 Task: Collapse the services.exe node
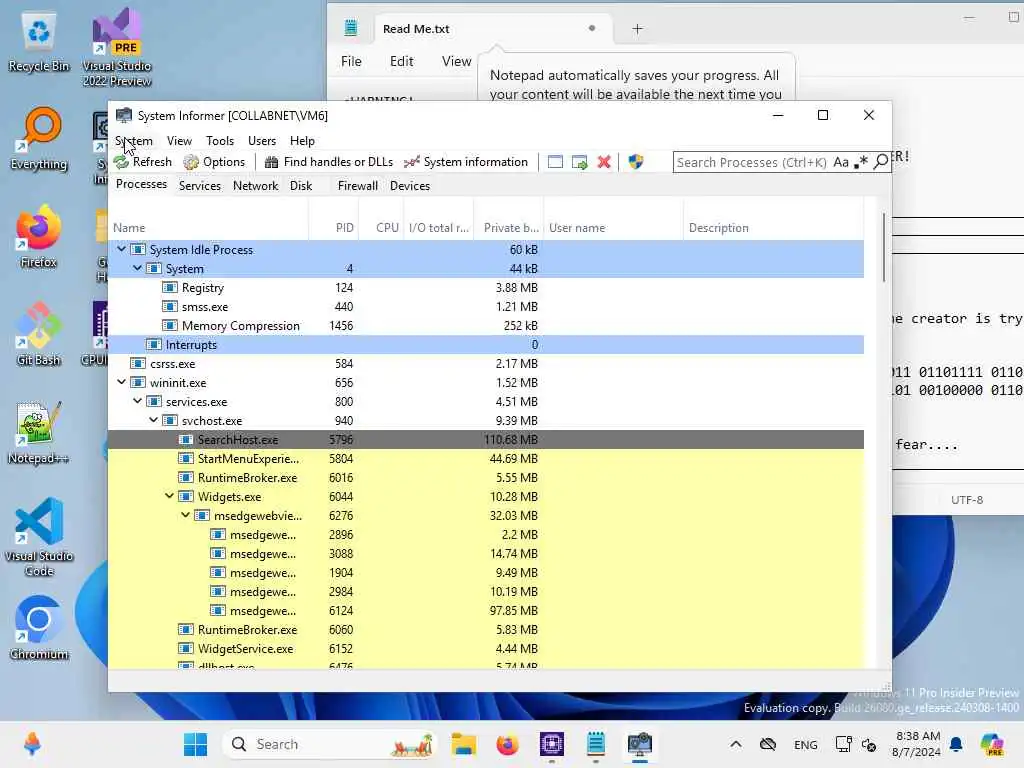[137, 401]
